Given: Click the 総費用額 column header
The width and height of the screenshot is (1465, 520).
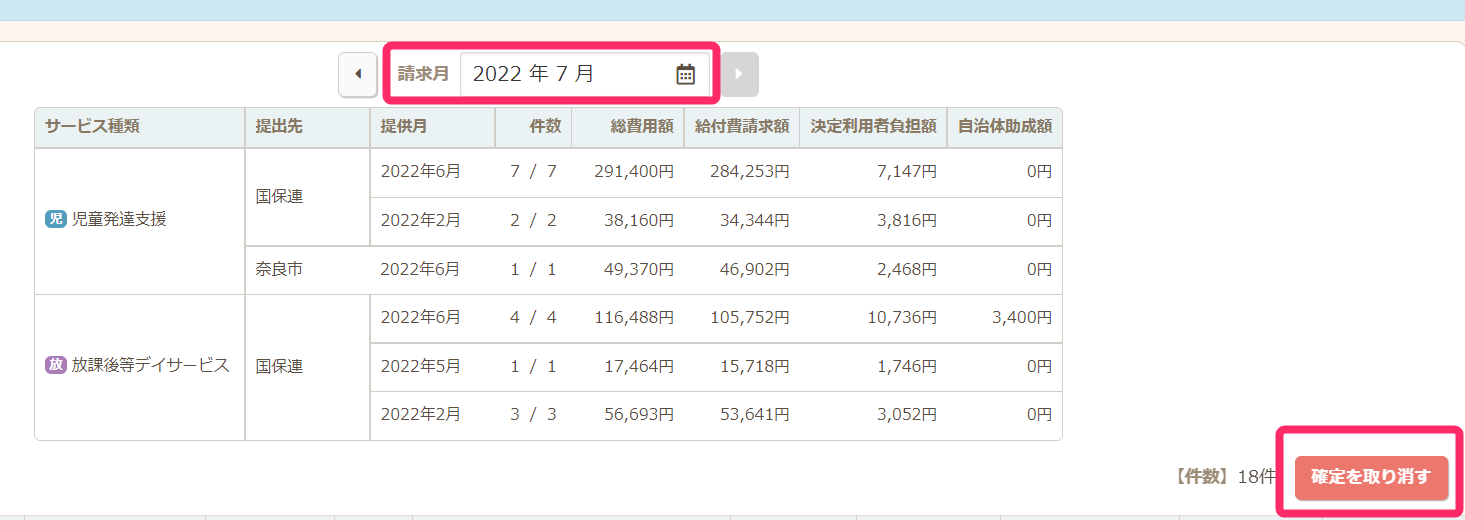Looking at the screenshot, I should (642, 127).
